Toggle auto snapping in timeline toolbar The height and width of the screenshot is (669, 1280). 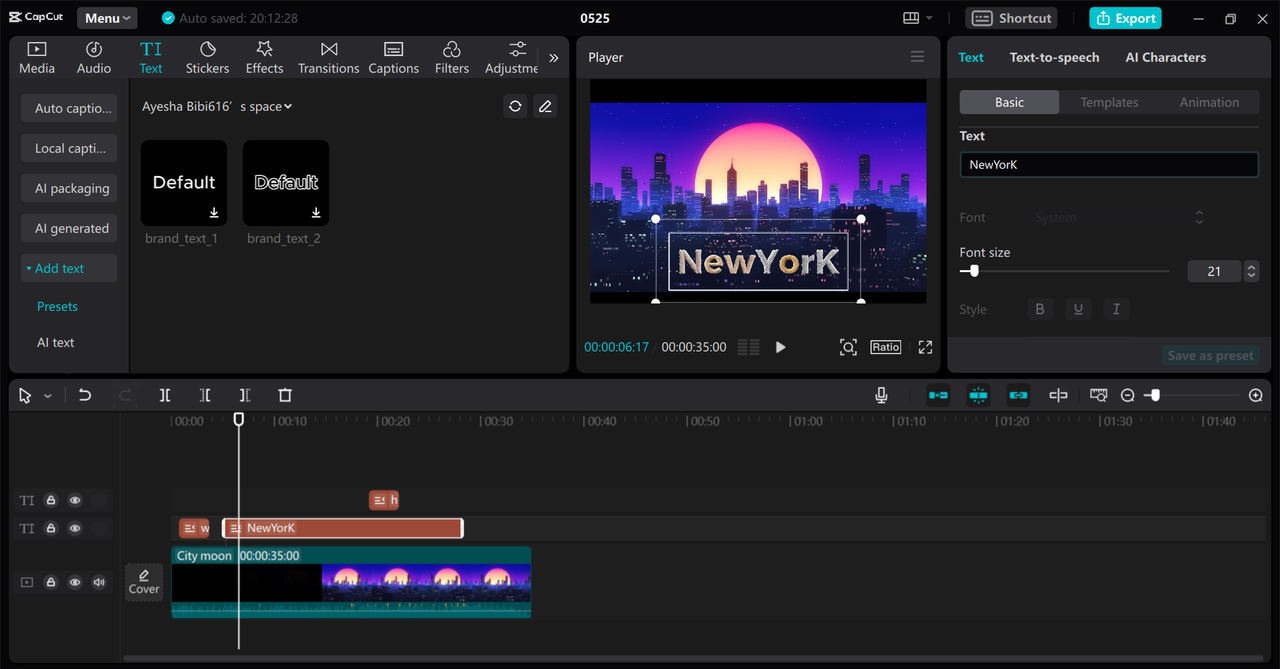[x=978, y=395]
